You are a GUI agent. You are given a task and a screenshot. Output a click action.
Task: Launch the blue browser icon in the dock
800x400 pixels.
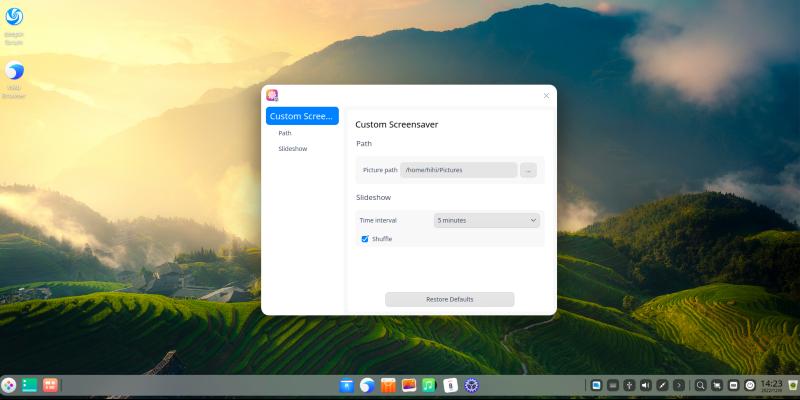(367, 385)
